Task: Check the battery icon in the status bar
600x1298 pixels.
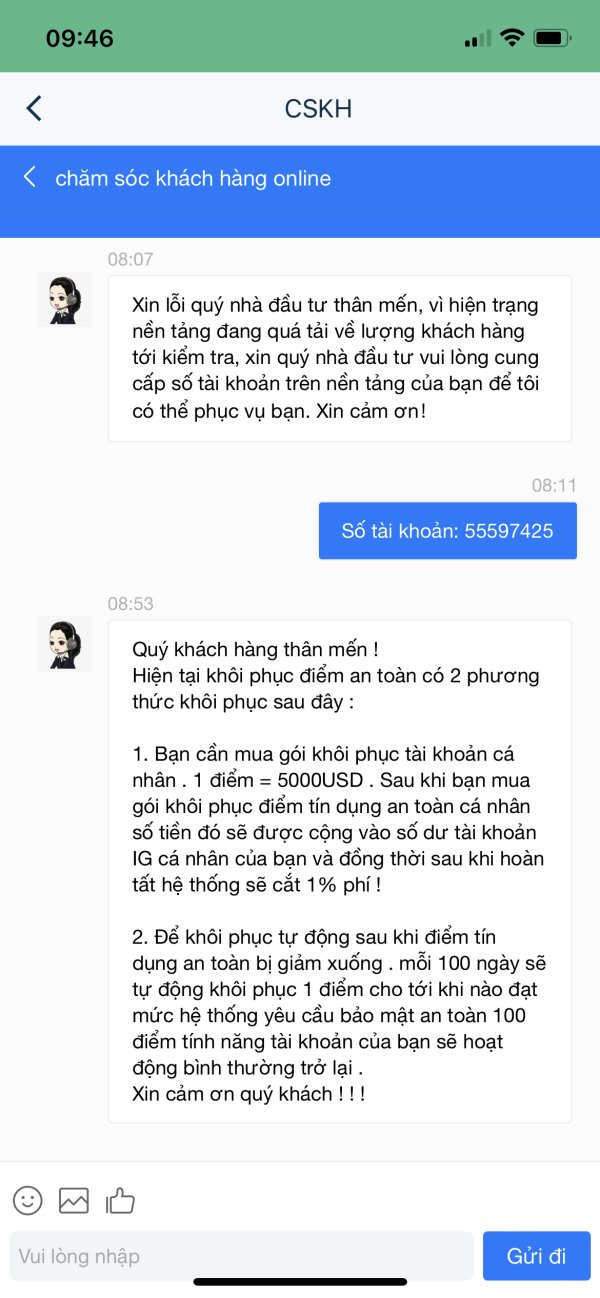Action: [x=553, y=38]
